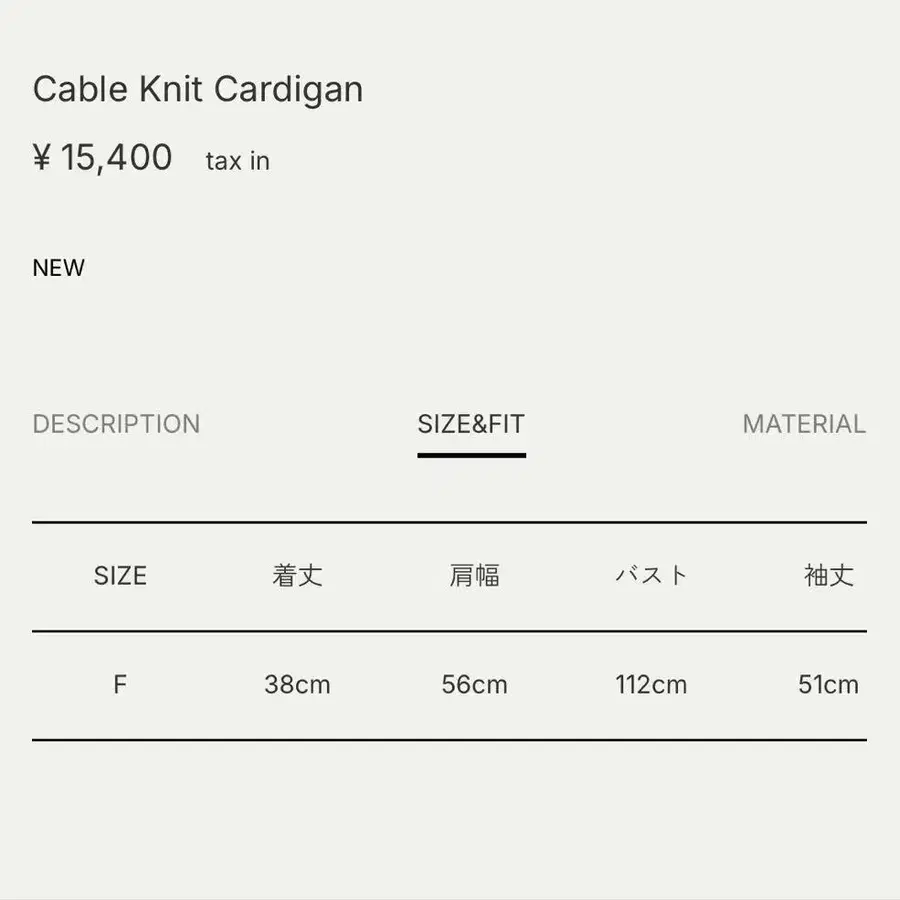Image resolution: width=900 pixels, height=900 pixels.
Task: Click the Cable Knit Cardigan product title
Action: pyautogui.click(x=198, y=89)
